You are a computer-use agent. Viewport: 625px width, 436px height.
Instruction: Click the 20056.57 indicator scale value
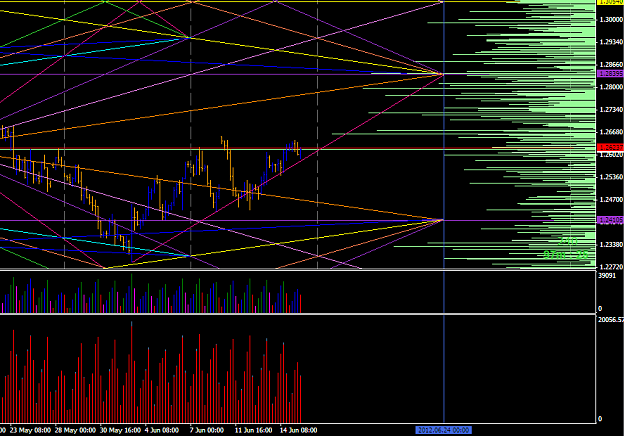coord(611,320)
